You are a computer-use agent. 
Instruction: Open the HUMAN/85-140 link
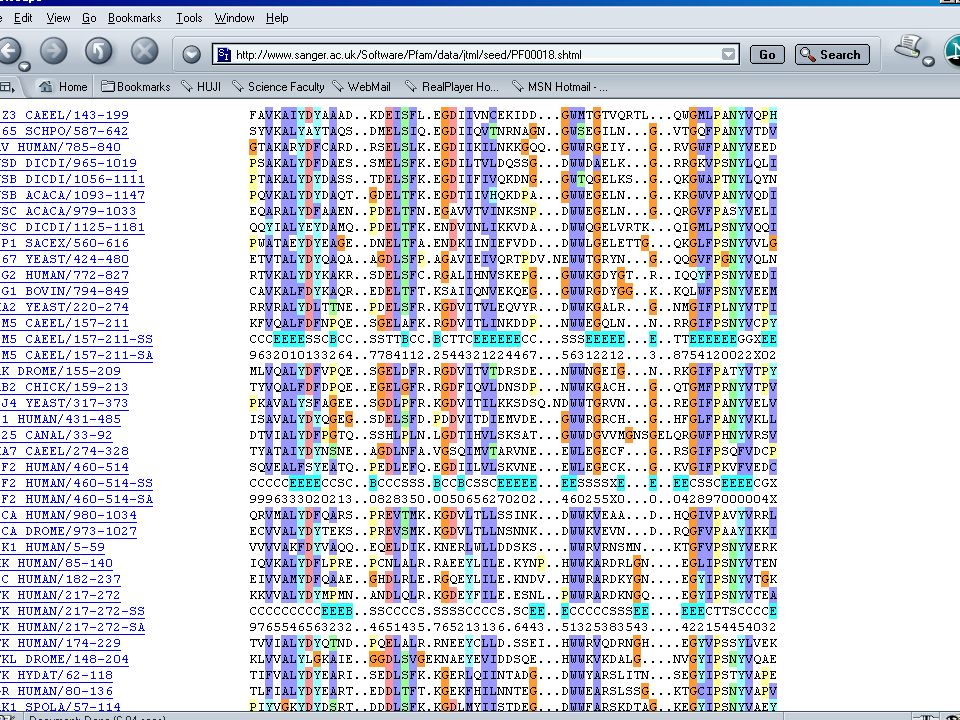pos(57,563)
